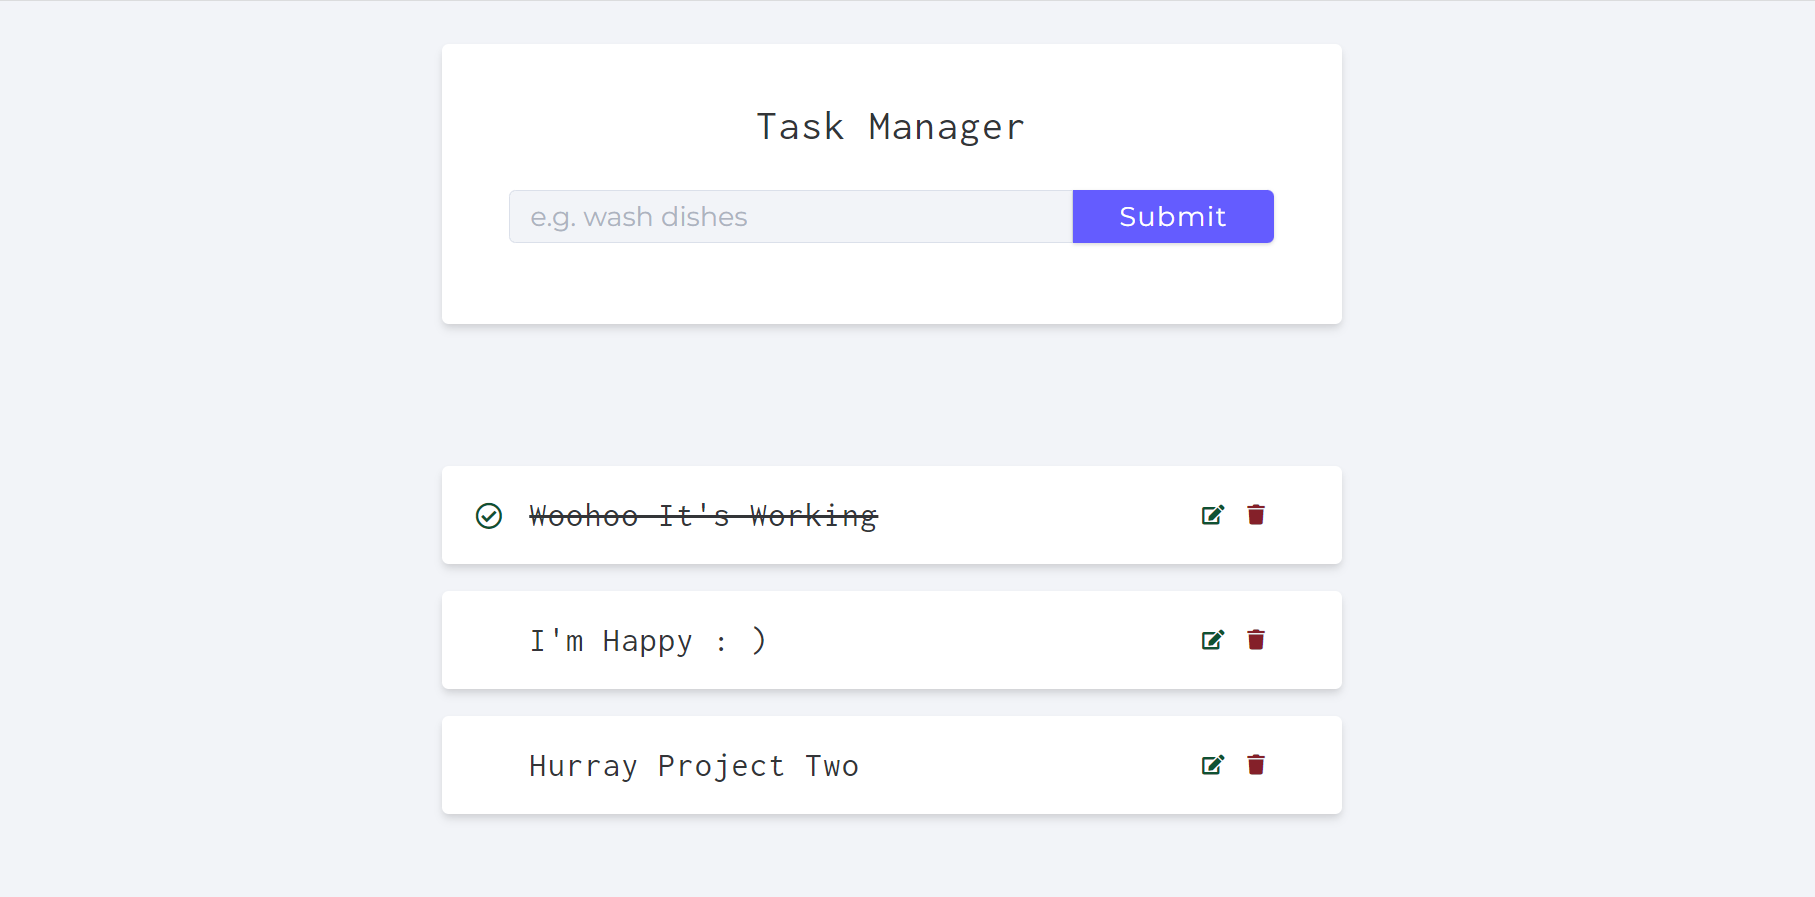
Task: Select the Woohoo It's Working task text
Action: (x=703, y=516)
